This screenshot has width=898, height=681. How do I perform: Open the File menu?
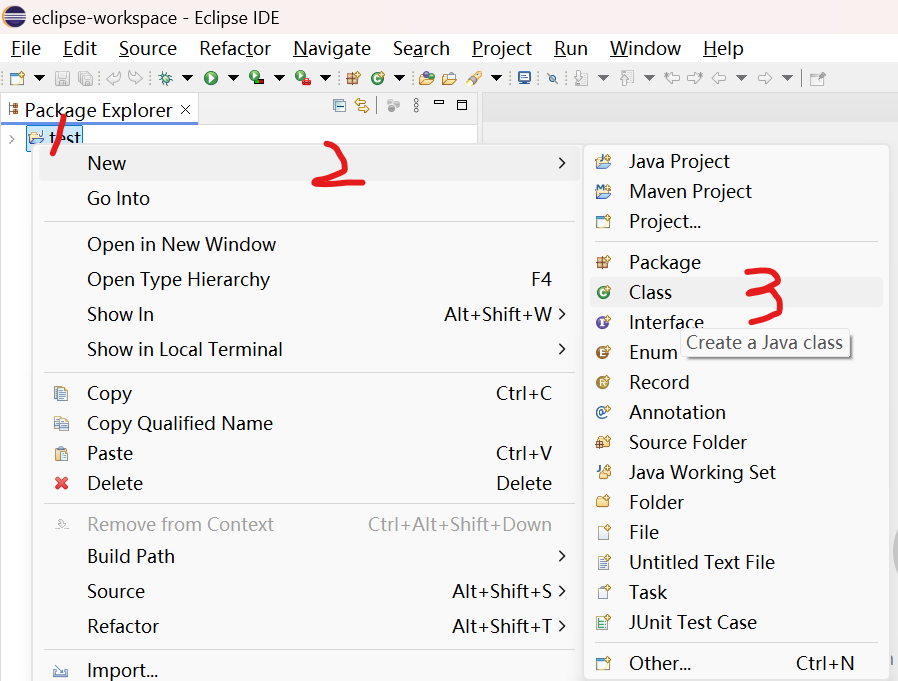pos(26,49)
